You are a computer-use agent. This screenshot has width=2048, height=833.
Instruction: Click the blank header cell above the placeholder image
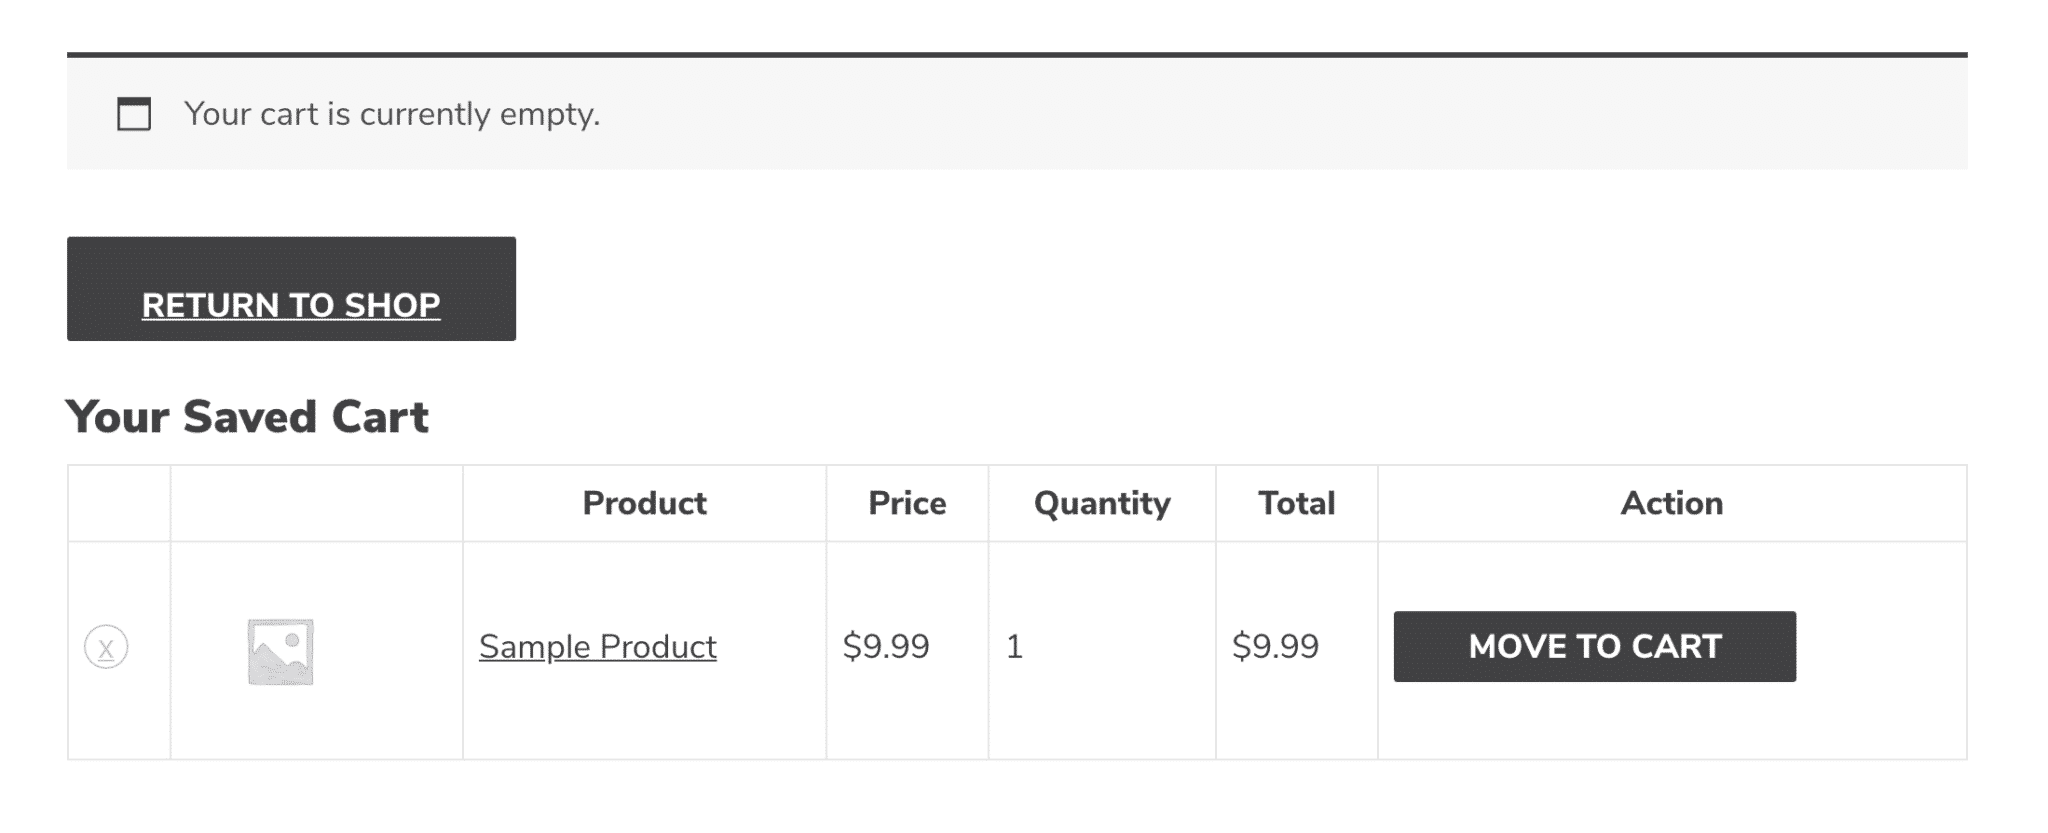[x=316, y=503]
